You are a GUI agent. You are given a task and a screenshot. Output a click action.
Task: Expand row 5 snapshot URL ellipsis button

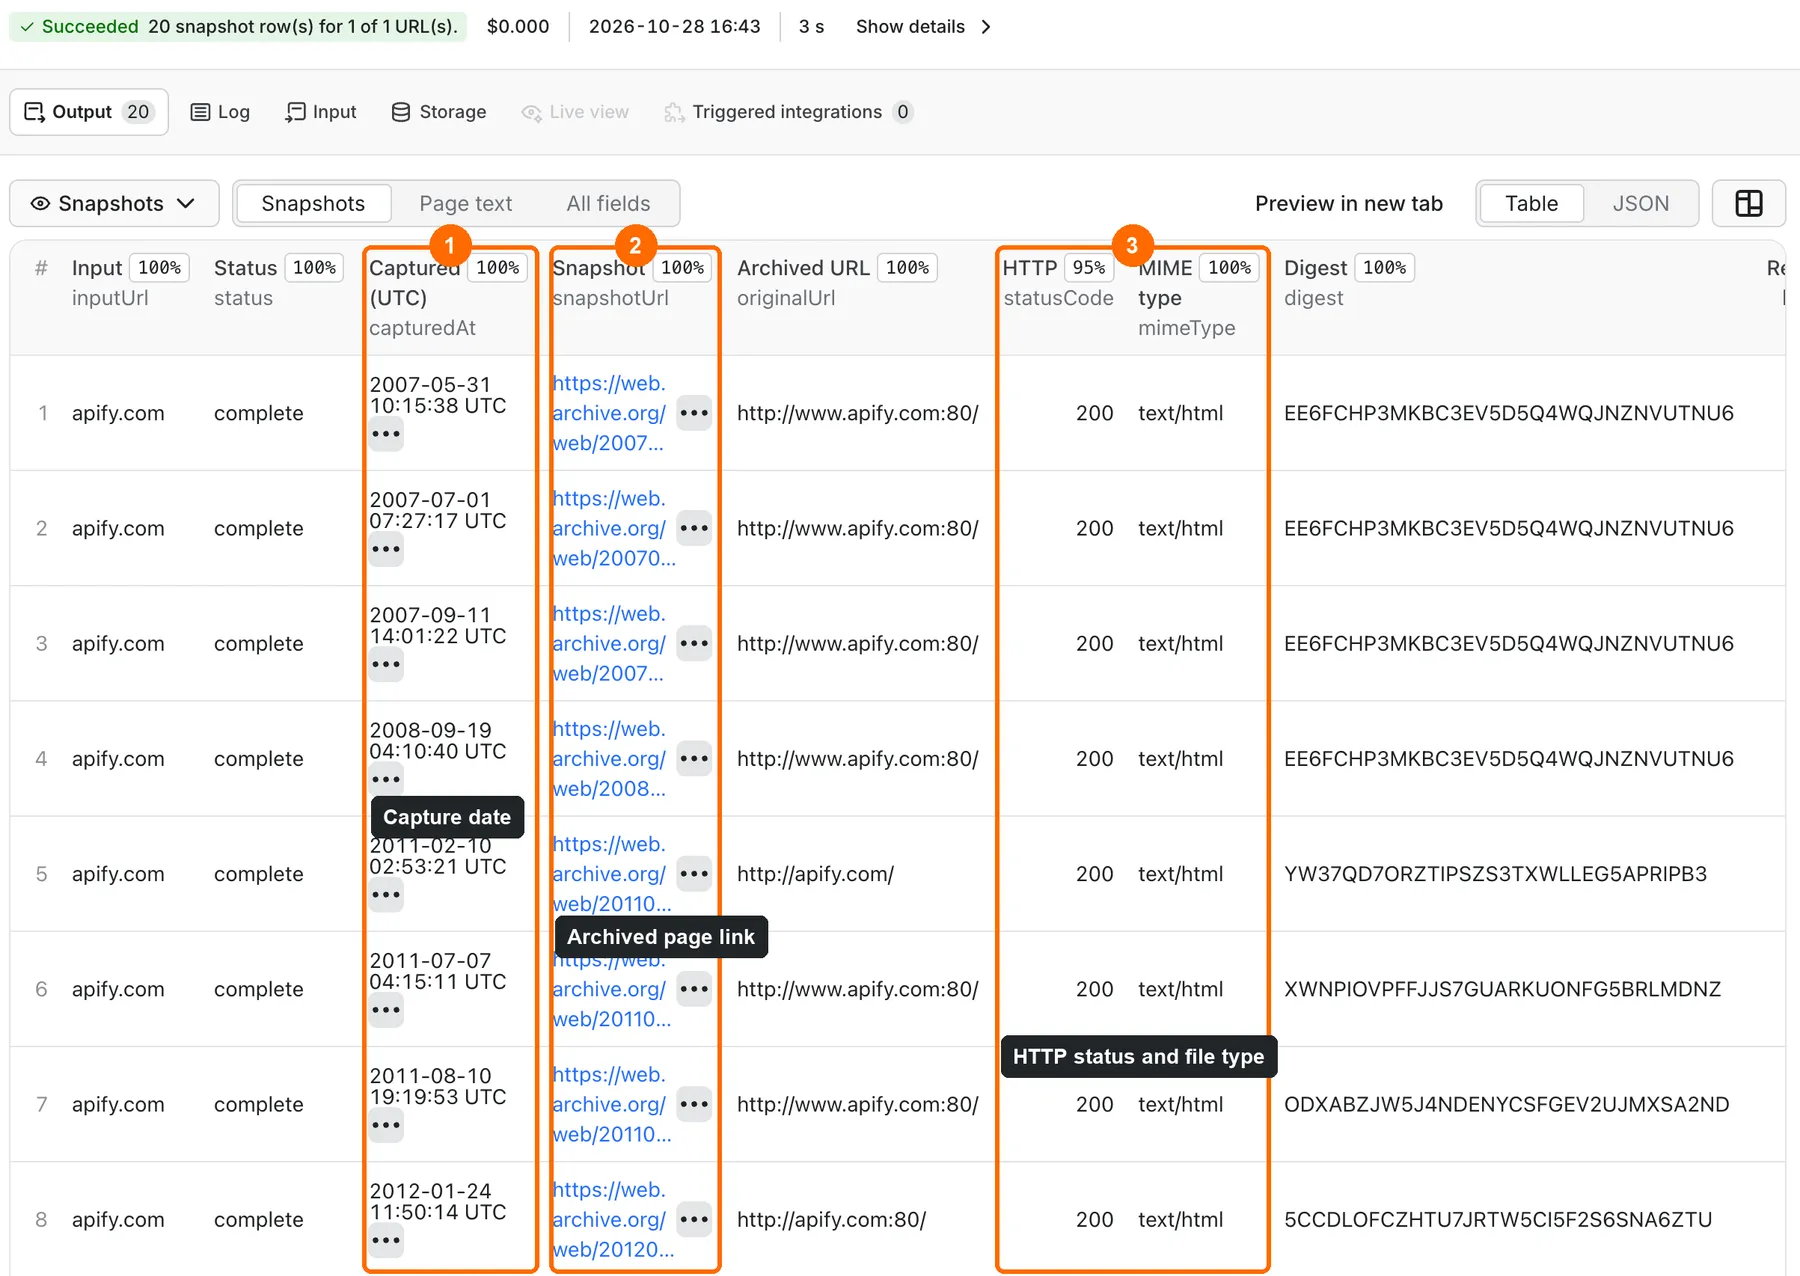[694, 874]
